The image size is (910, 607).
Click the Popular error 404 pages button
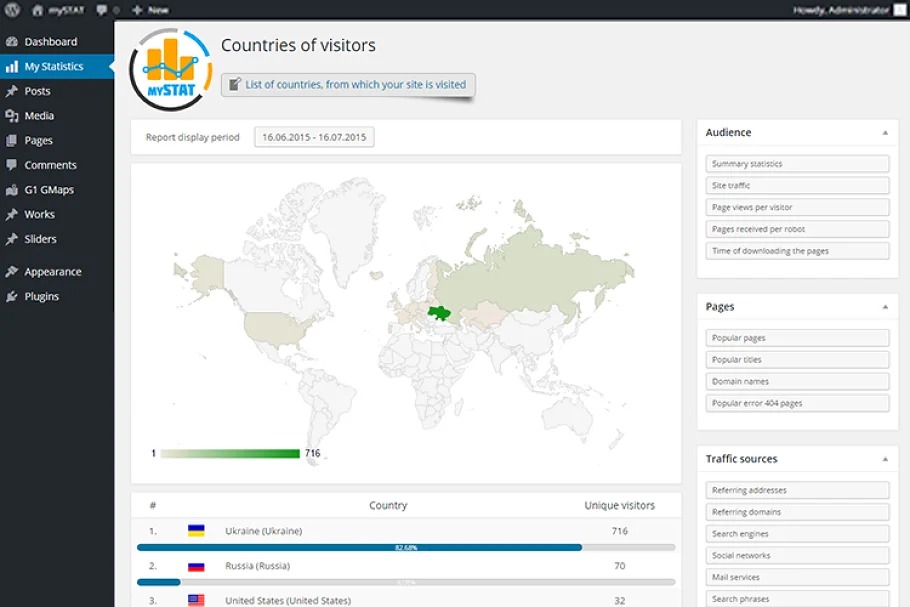coord(797,403)
